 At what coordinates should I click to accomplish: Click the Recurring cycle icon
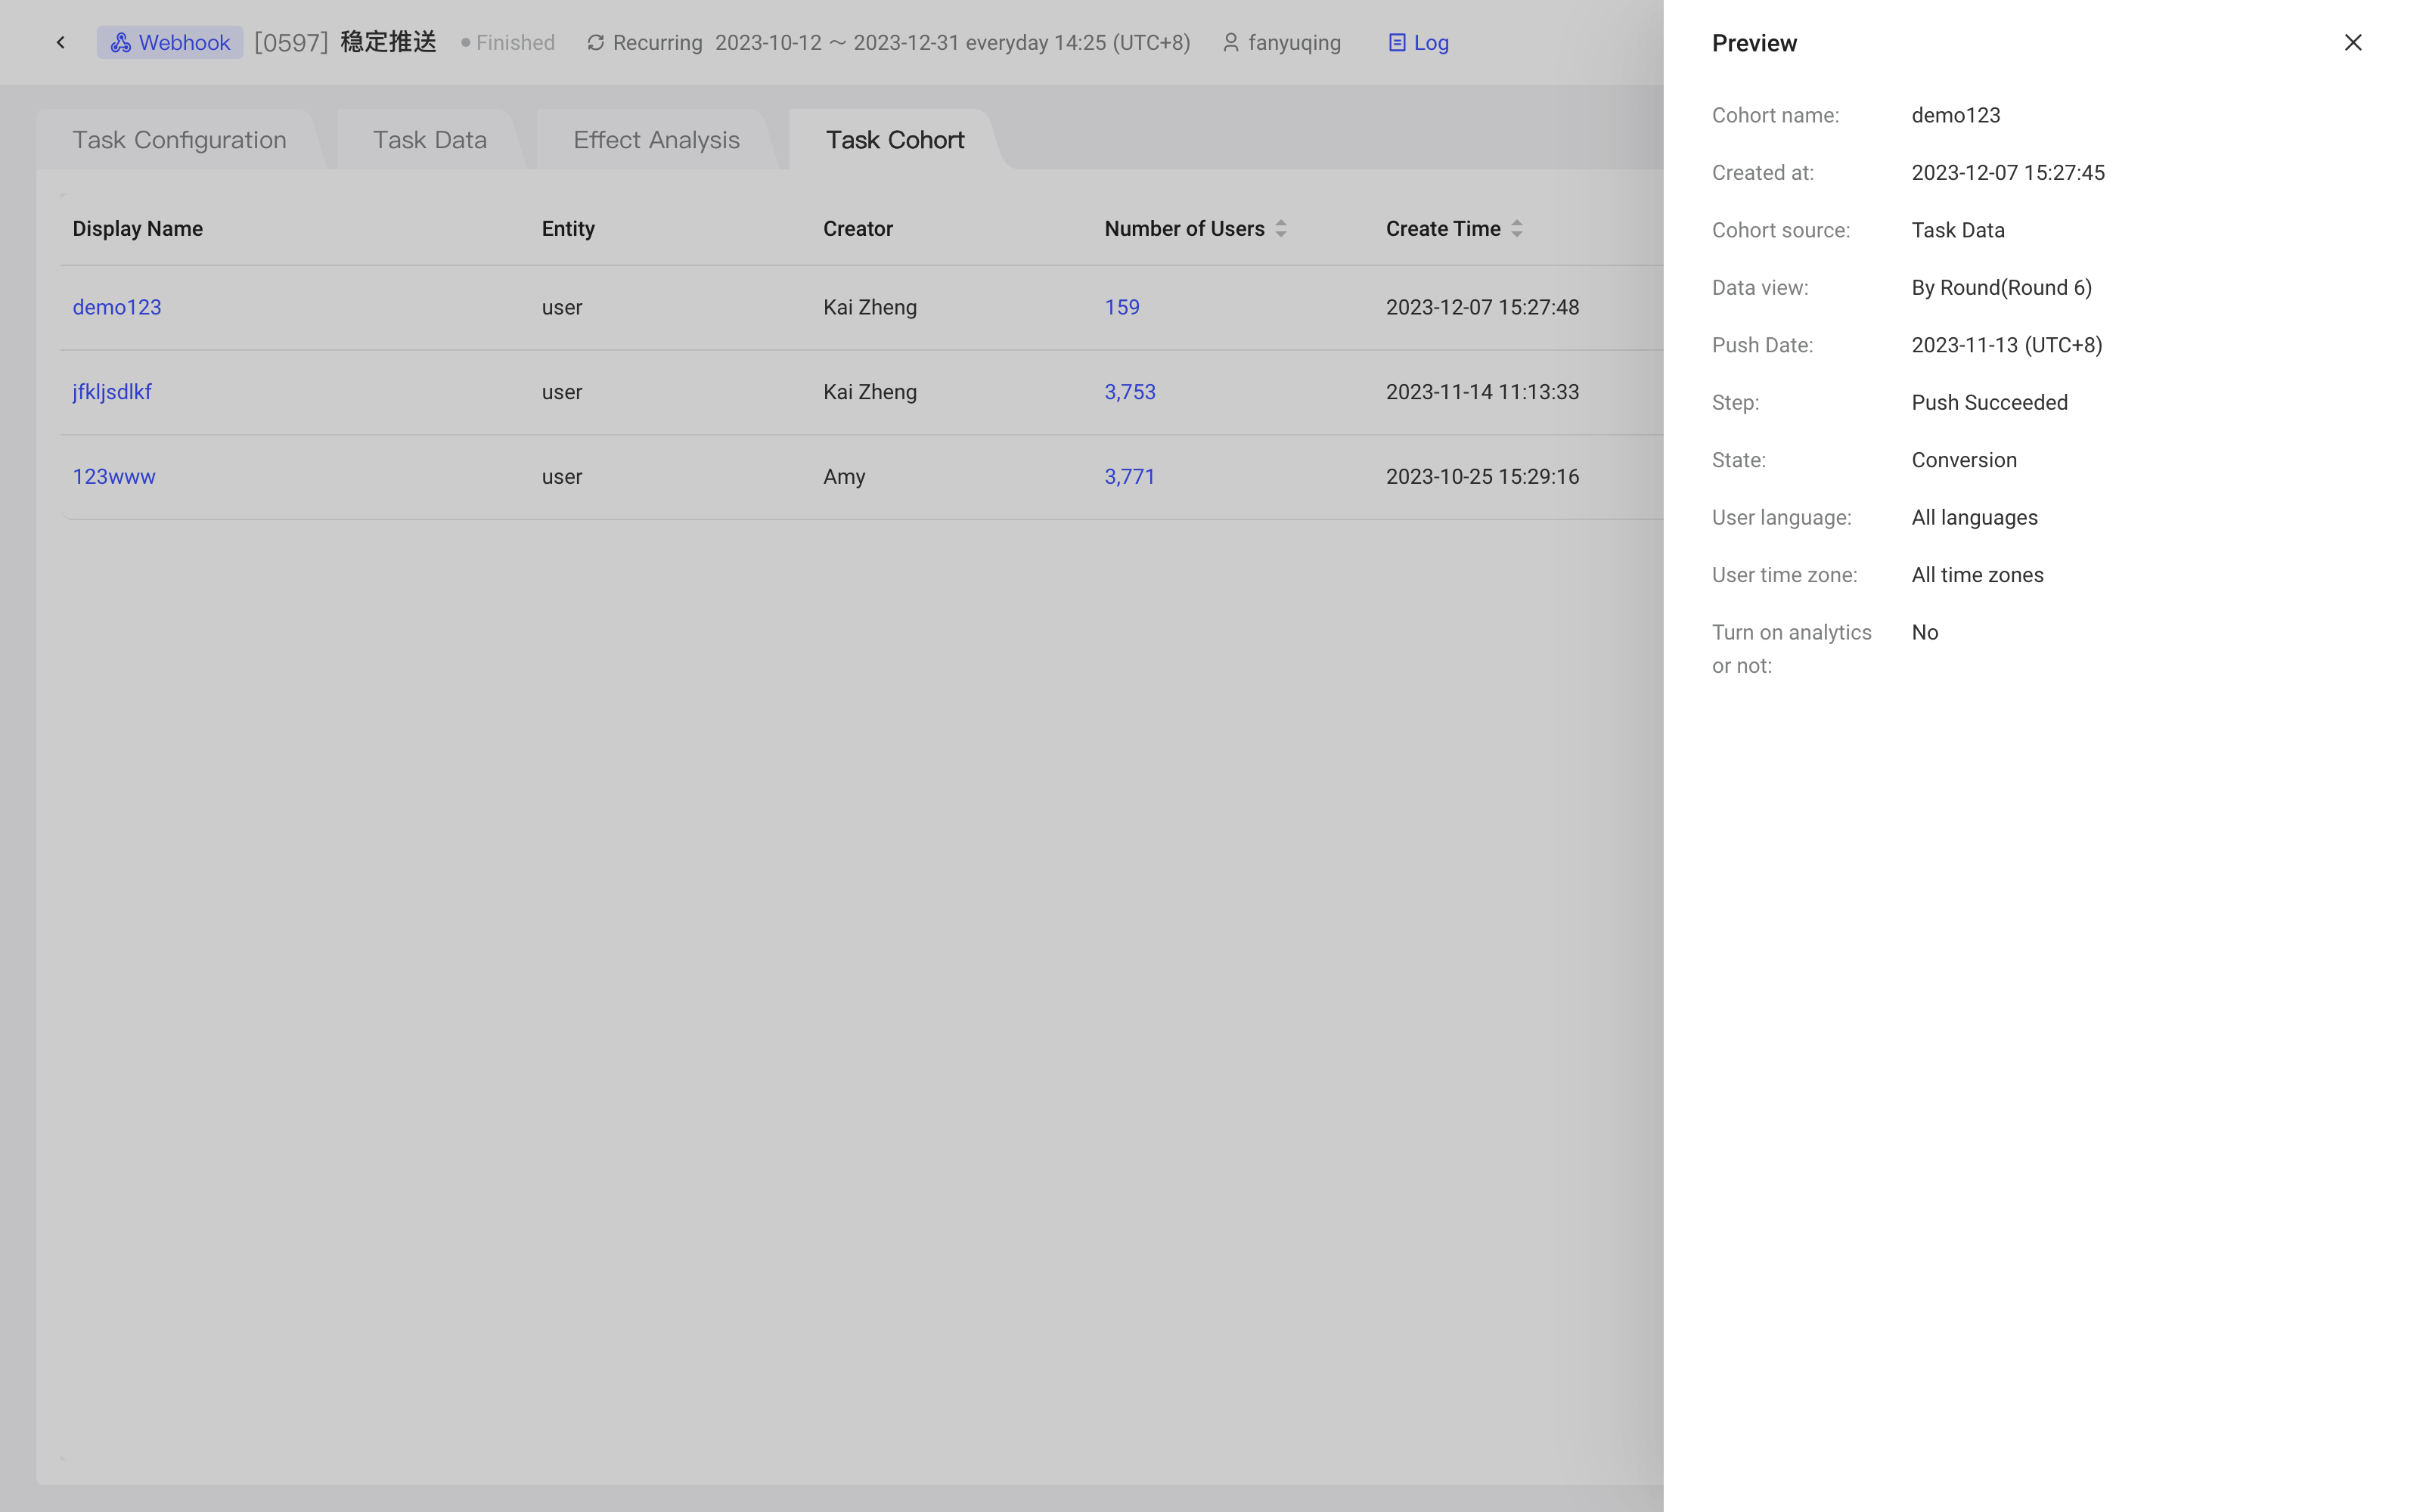pos(595,42)
